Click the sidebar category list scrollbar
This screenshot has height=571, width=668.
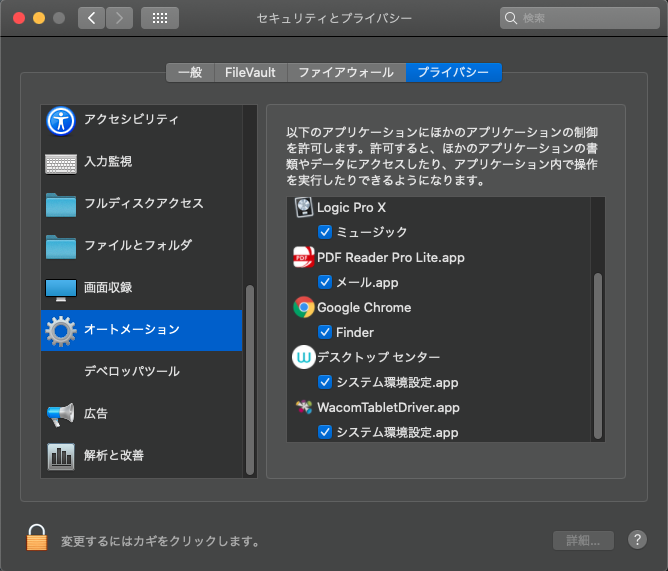[x=250, y=380]
